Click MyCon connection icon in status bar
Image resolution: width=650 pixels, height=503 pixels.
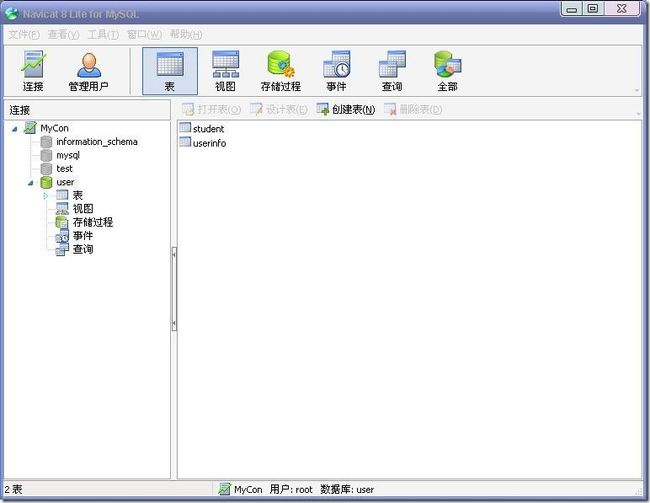pos(224,489)
